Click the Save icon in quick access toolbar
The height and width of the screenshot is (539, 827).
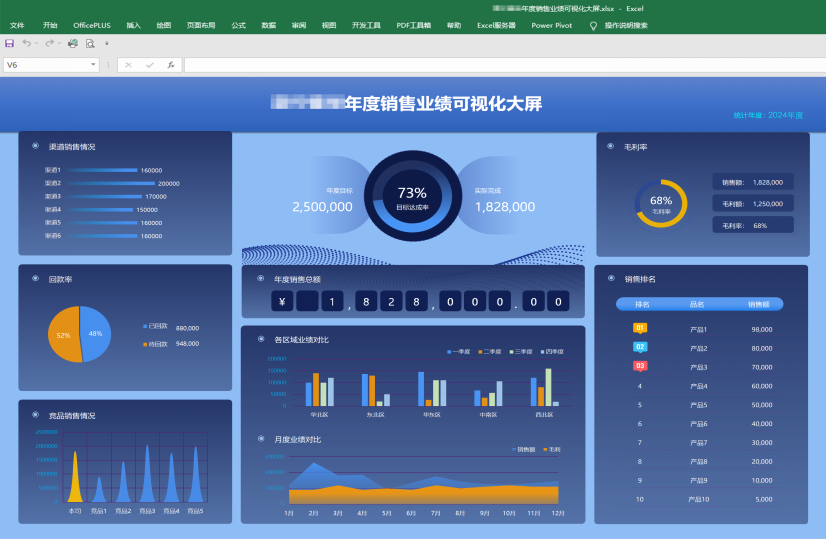[9, 44]
